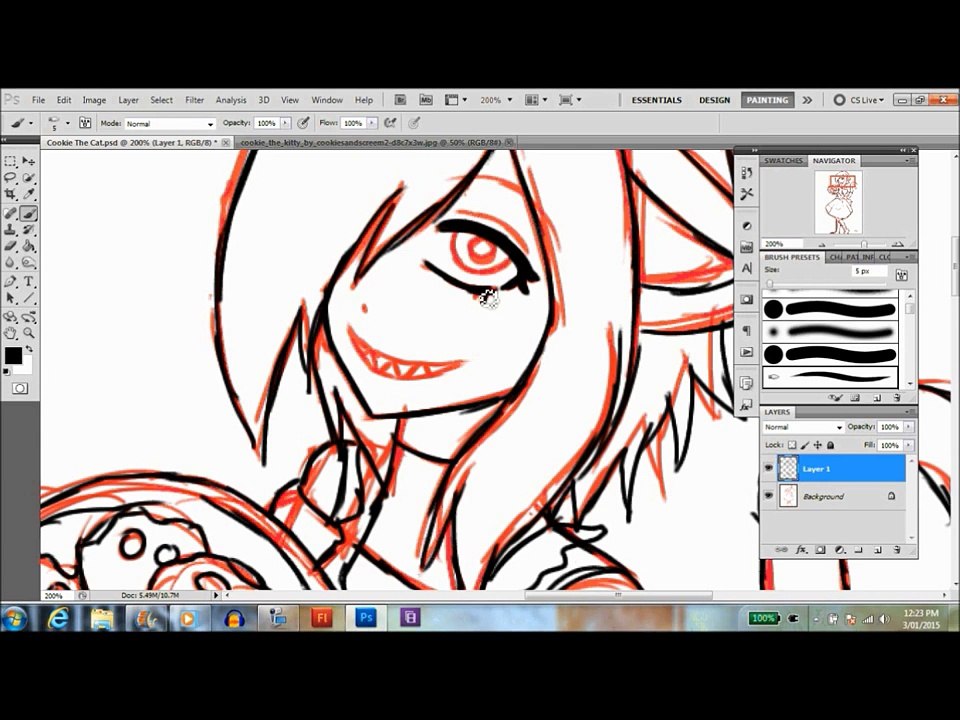Screen dimensions: 960x720
Task: Select the Pen tool
Action: click(x=10, y=282)
